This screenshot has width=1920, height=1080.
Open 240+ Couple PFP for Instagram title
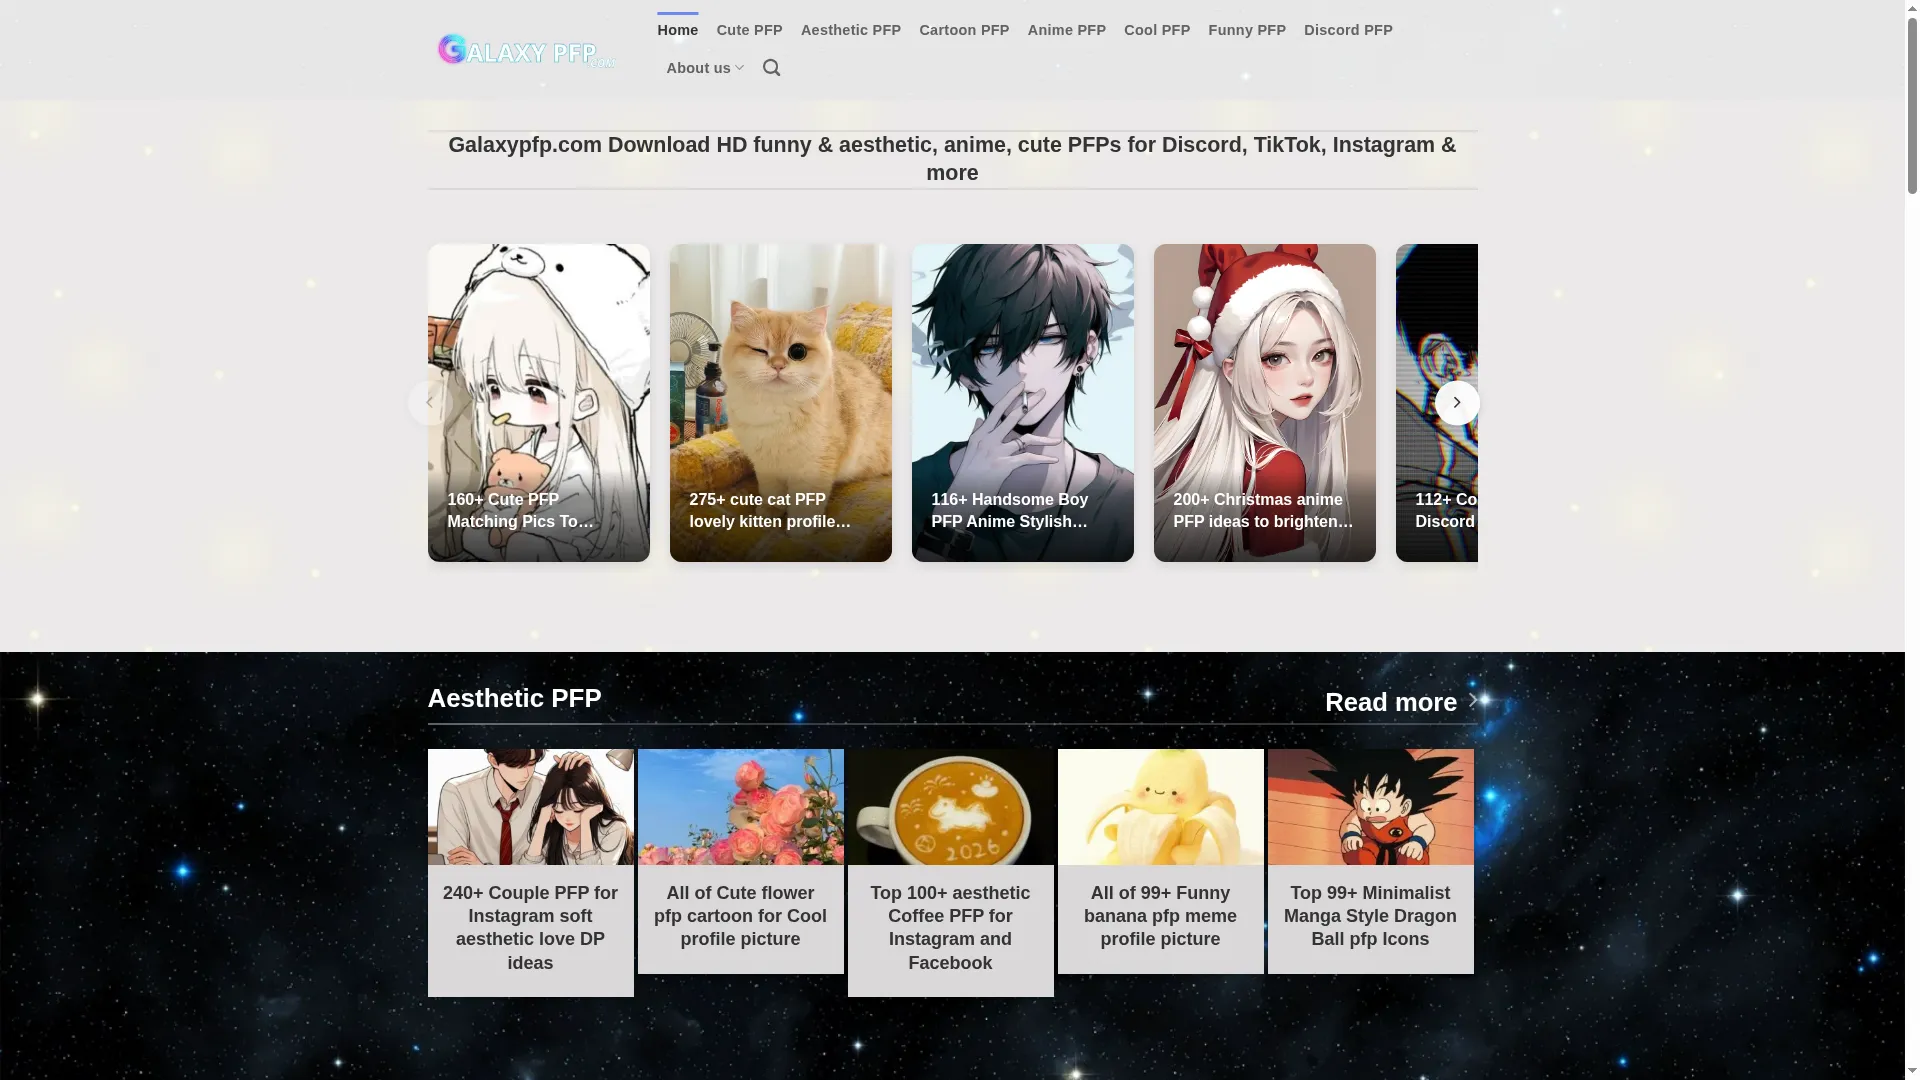(x=530, y=928)
